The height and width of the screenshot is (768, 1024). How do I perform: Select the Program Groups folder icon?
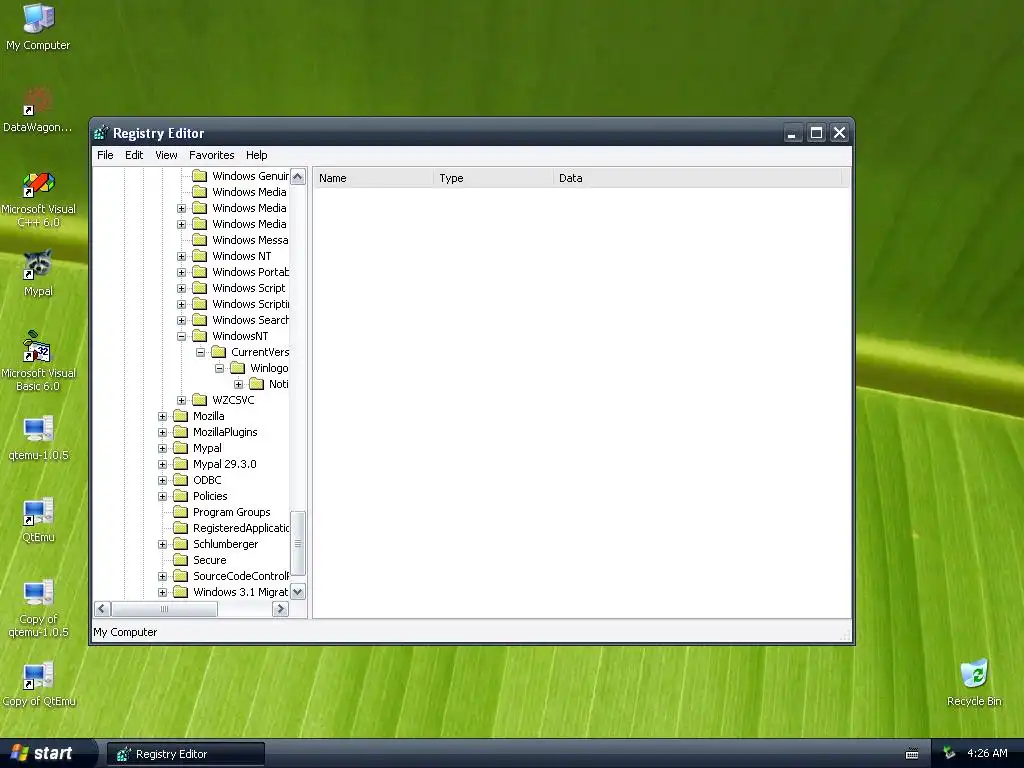point(180,512)
